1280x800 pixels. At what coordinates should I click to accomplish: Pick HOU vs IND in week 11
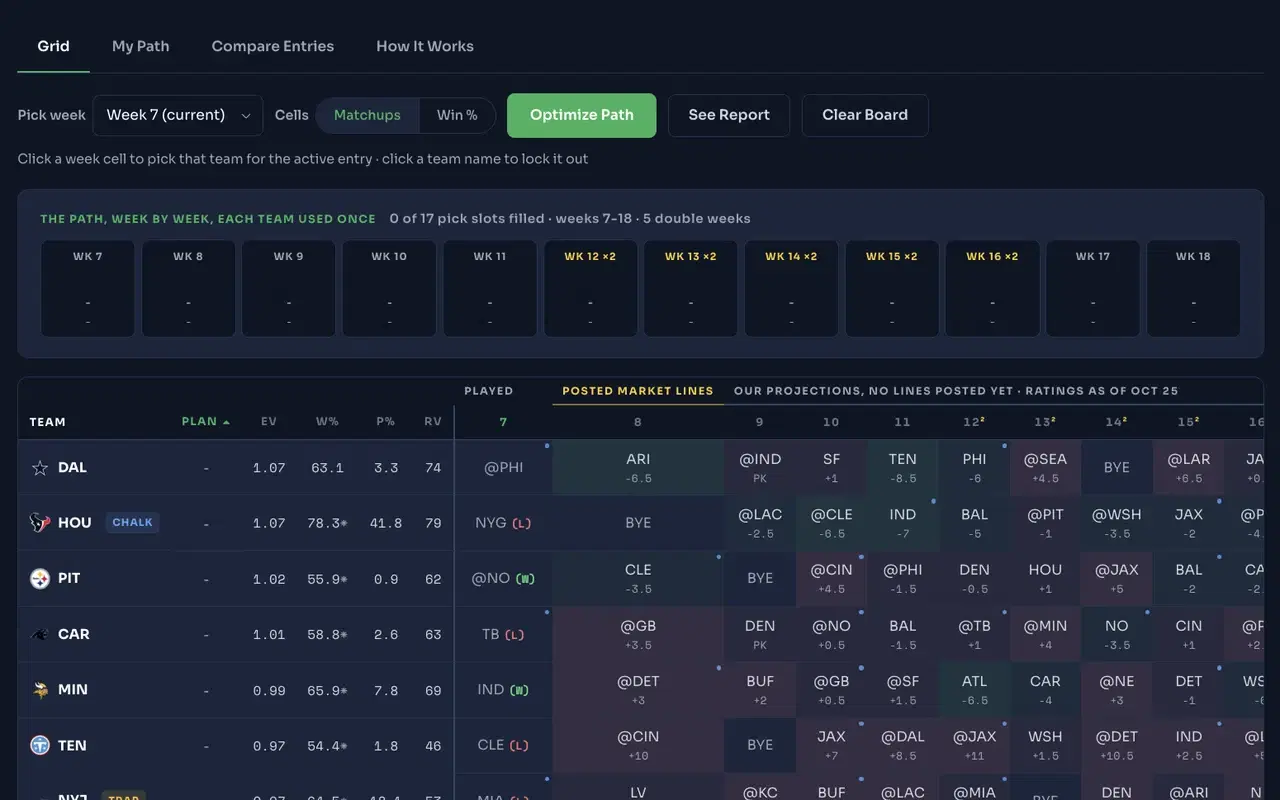(902, 523)
